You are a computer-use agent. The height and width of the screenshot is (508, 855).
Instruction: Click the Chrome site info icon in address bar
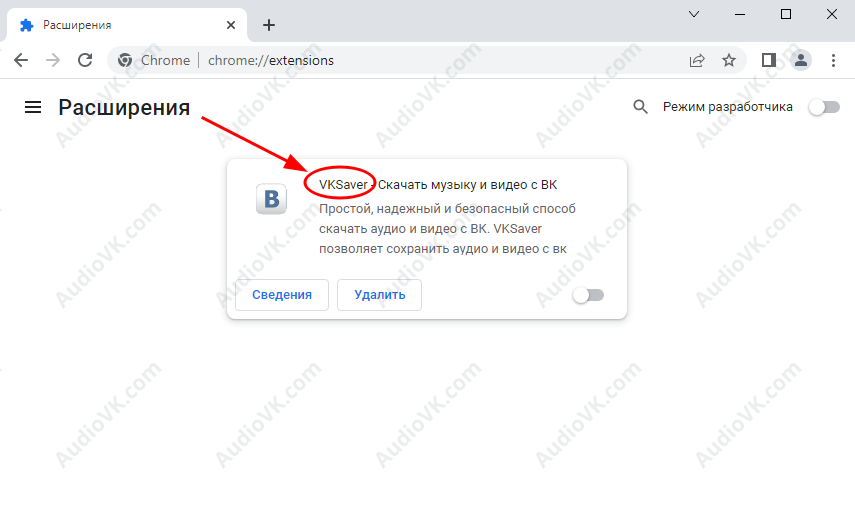coord(125,60)
